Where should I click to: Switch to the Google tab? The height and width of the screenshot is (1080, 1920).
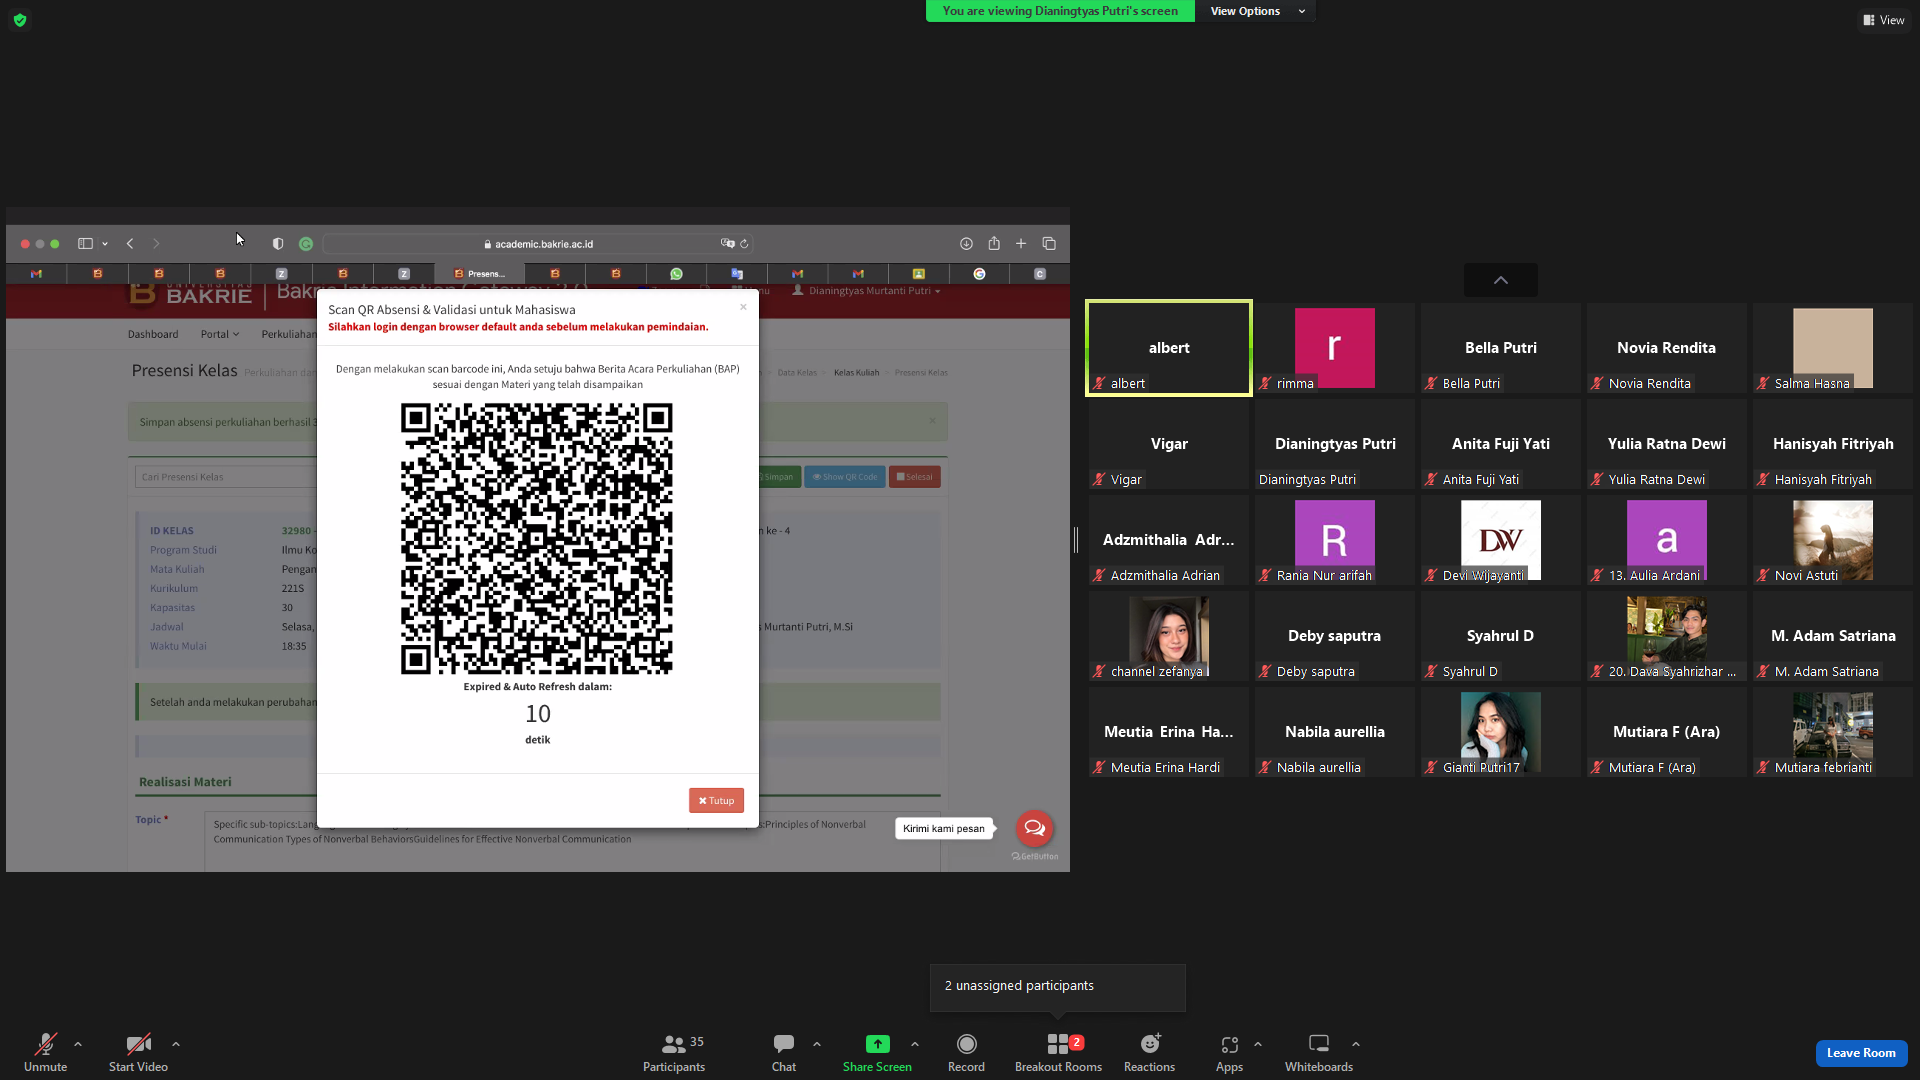coord(979,274)
